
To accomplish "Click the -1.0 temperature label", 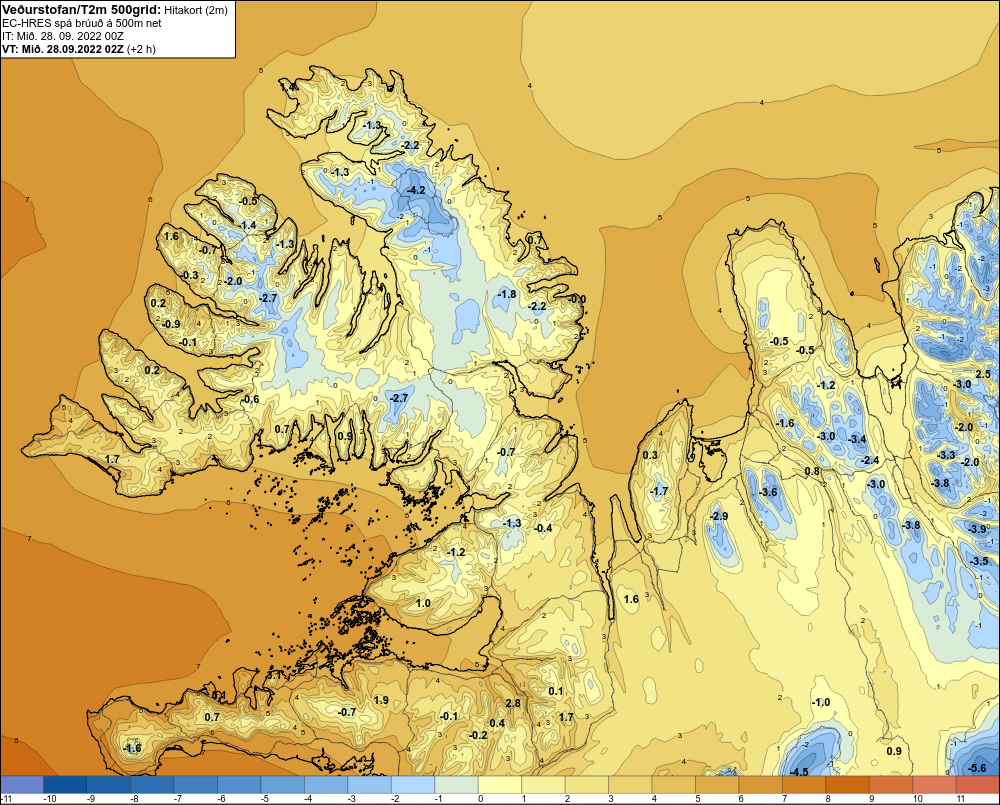I will [821, 702].
